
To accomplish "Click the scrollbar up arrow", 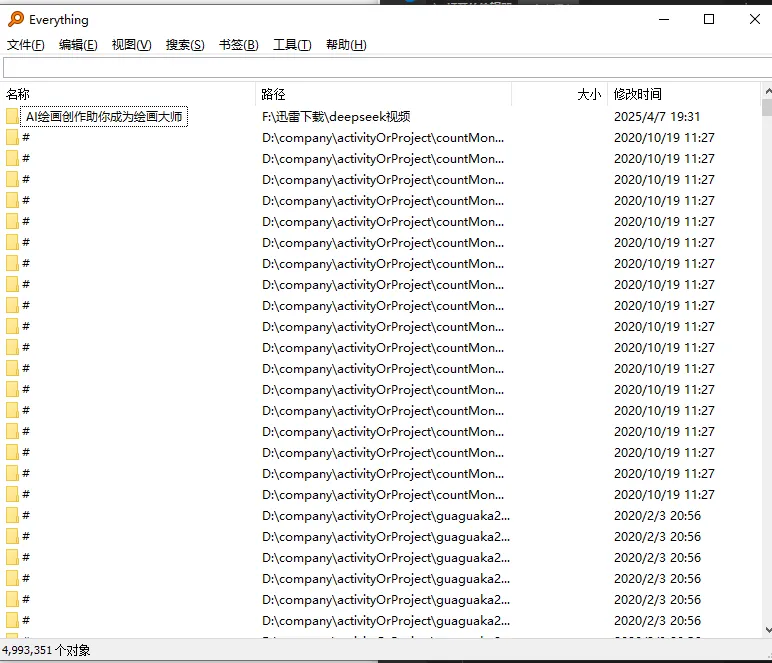I will 767,91.
